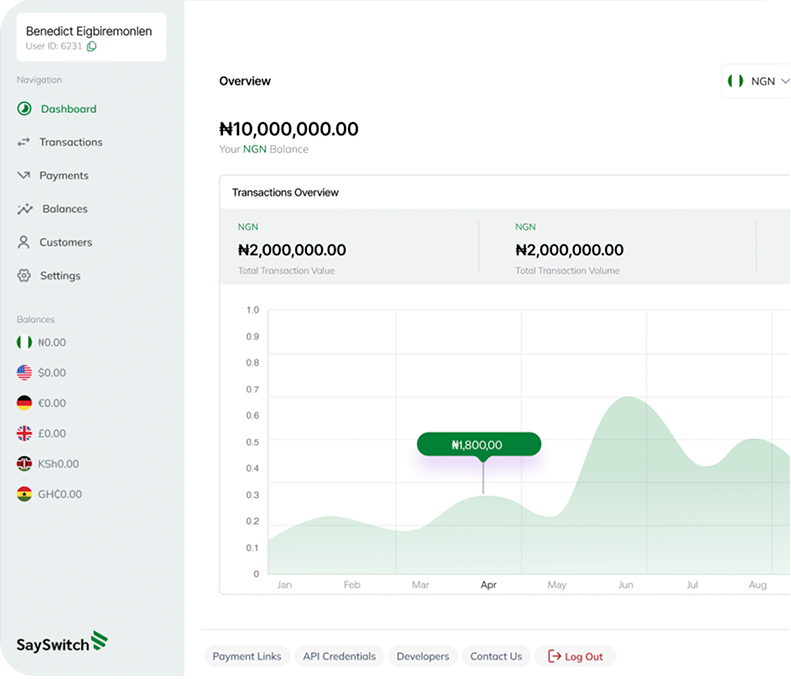This screenshot has height=679, width=791.
Task: Click the Payments arrow icon
Action: click(24, 175)
